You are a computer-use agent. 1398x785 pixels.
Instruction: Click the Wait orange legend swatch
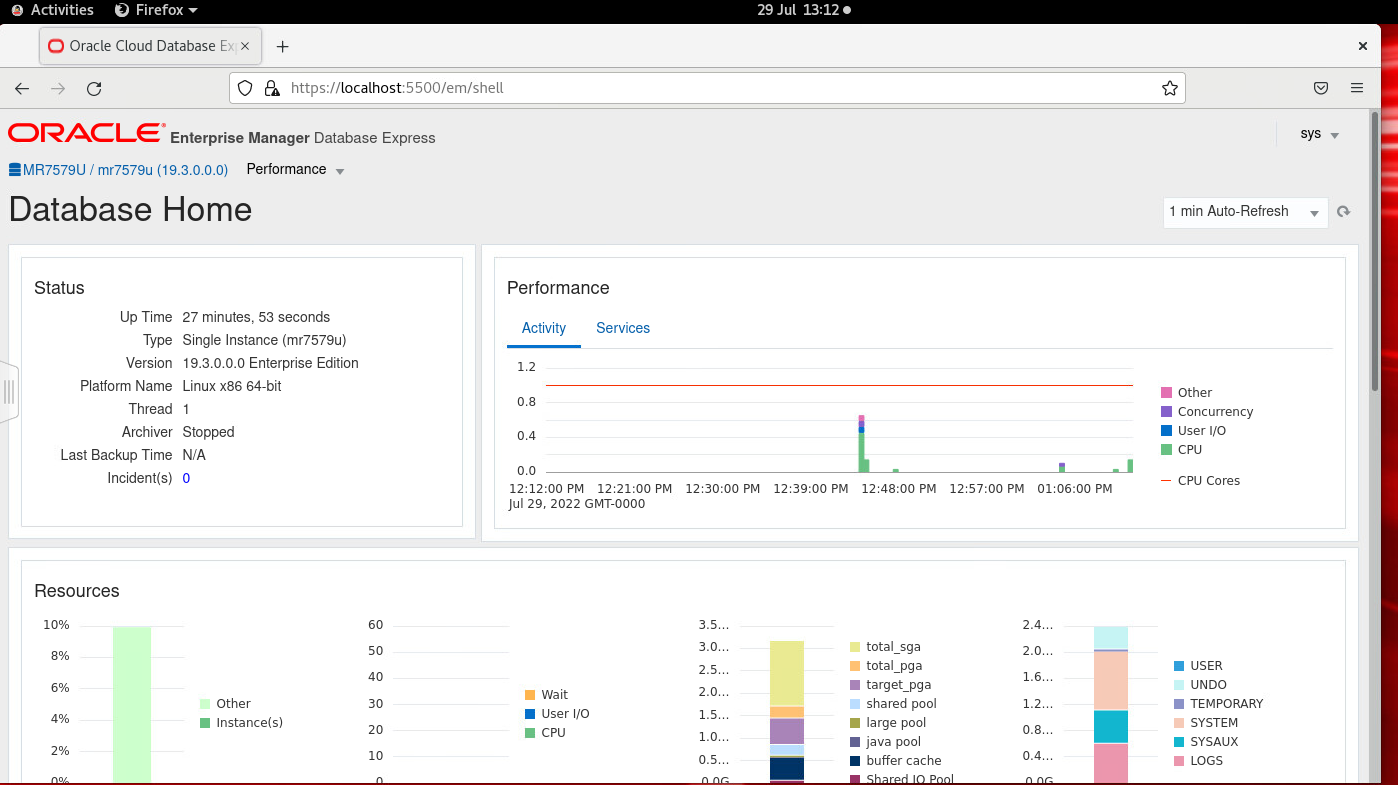530,695
